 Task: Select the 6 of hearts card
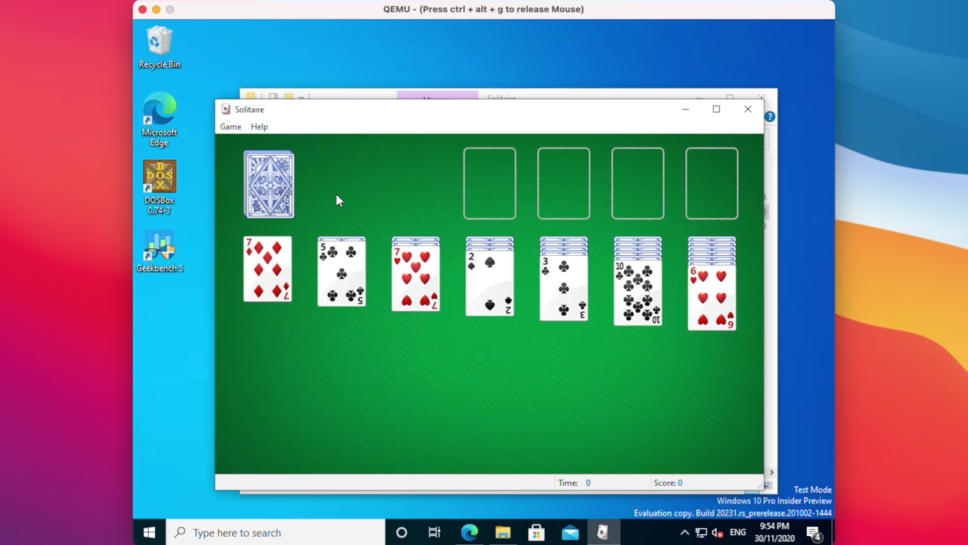tap(712, 299)
